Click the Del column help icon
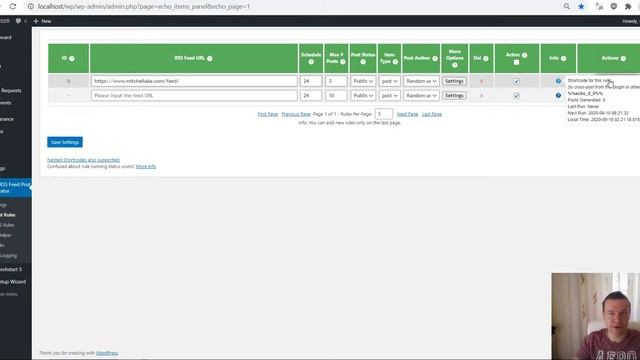Screen dimensions: 640x360 [486, 58]
